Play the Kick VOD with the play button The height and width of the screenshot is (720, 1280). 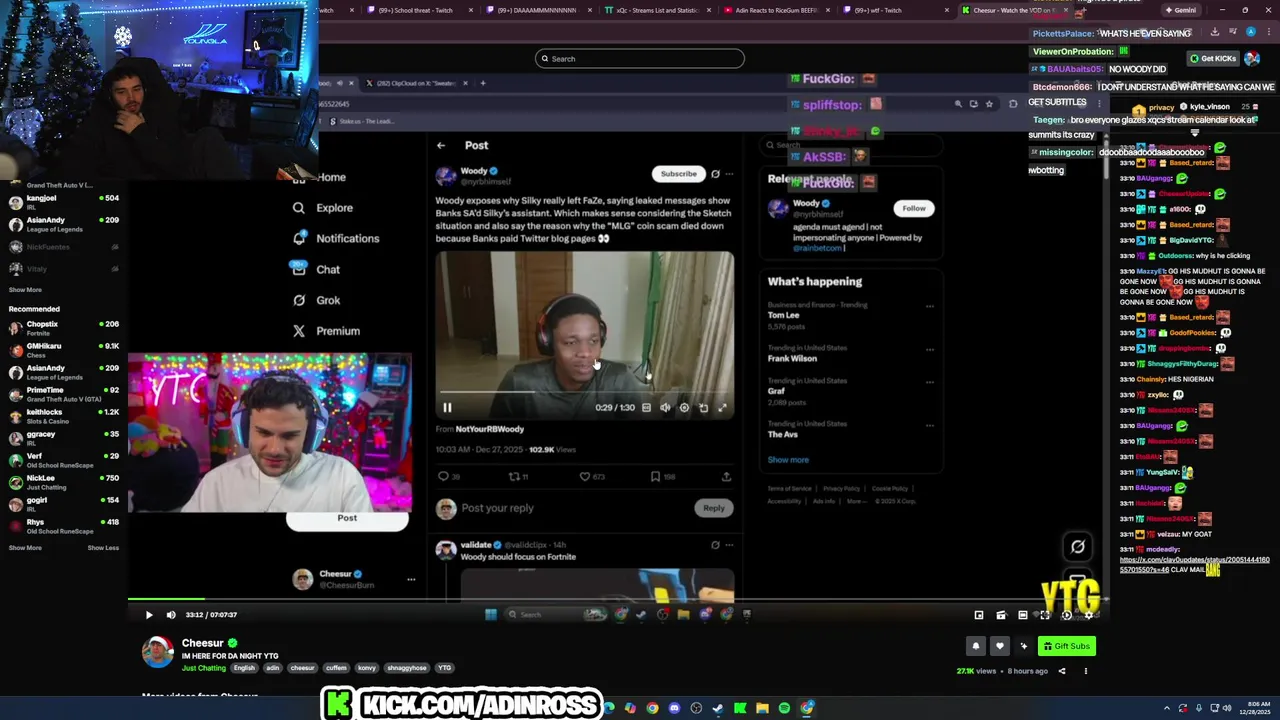[149, 615]
